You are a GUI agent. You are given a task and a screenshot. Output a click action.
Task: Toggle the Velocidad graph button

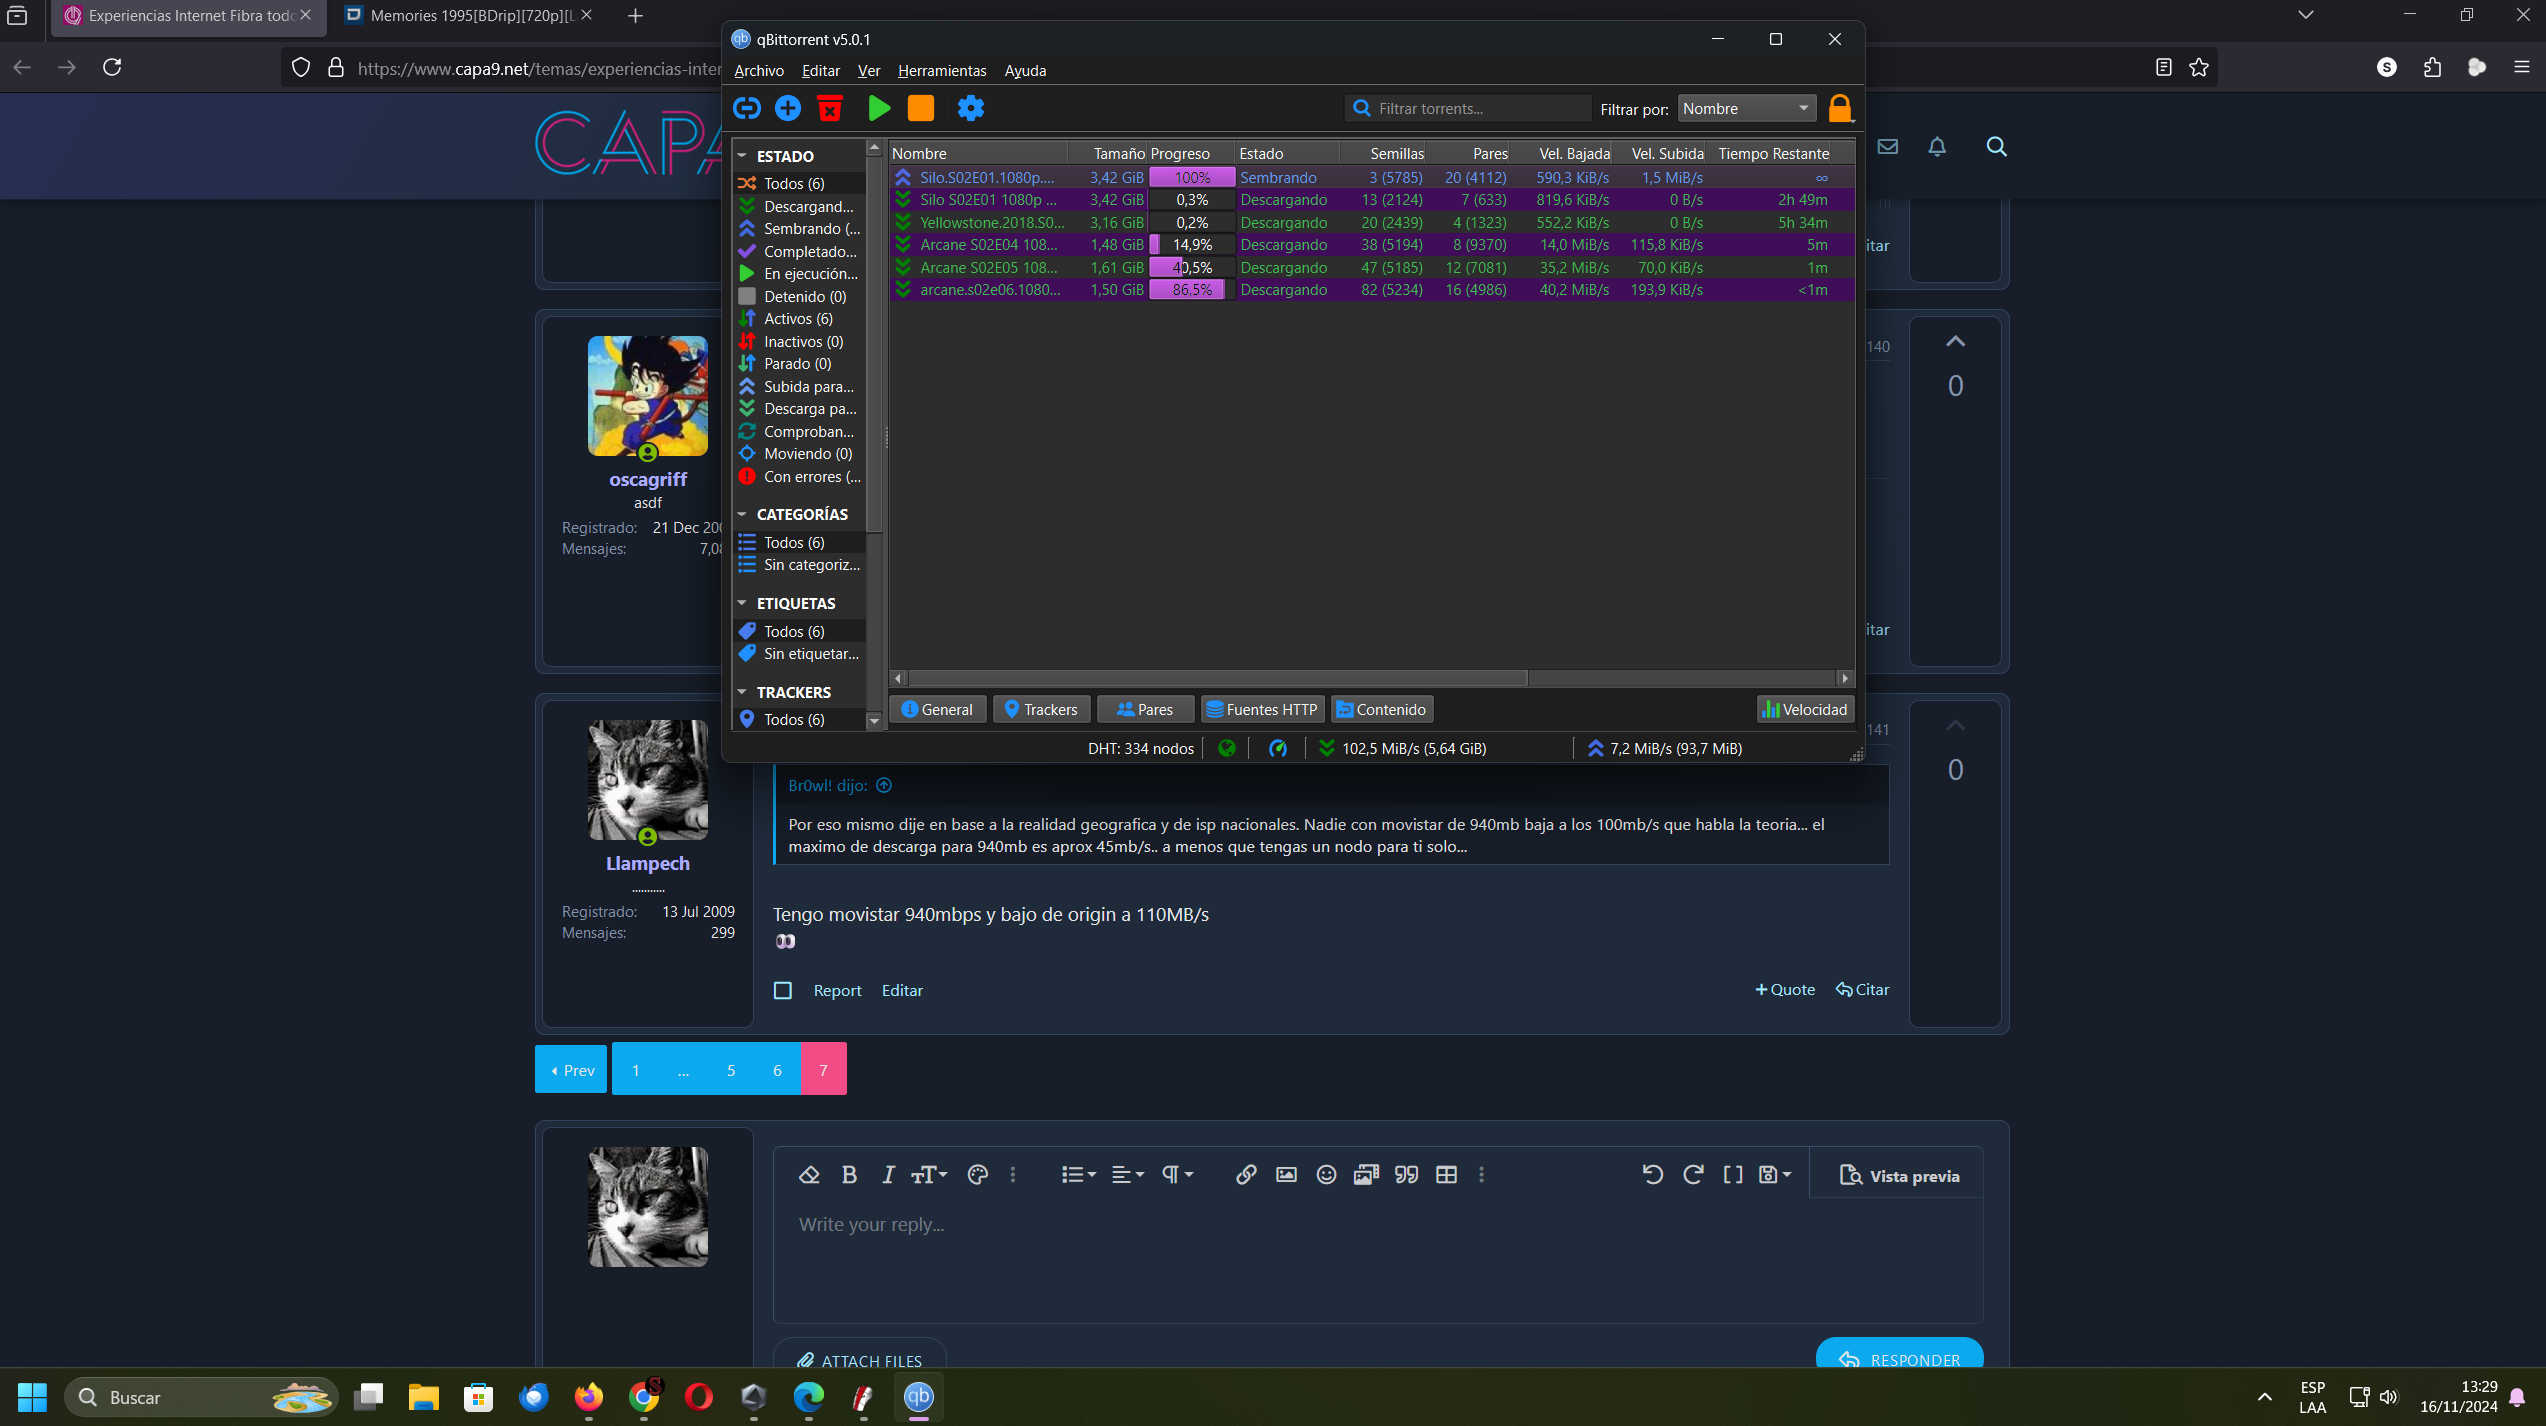coord(1805,709)
